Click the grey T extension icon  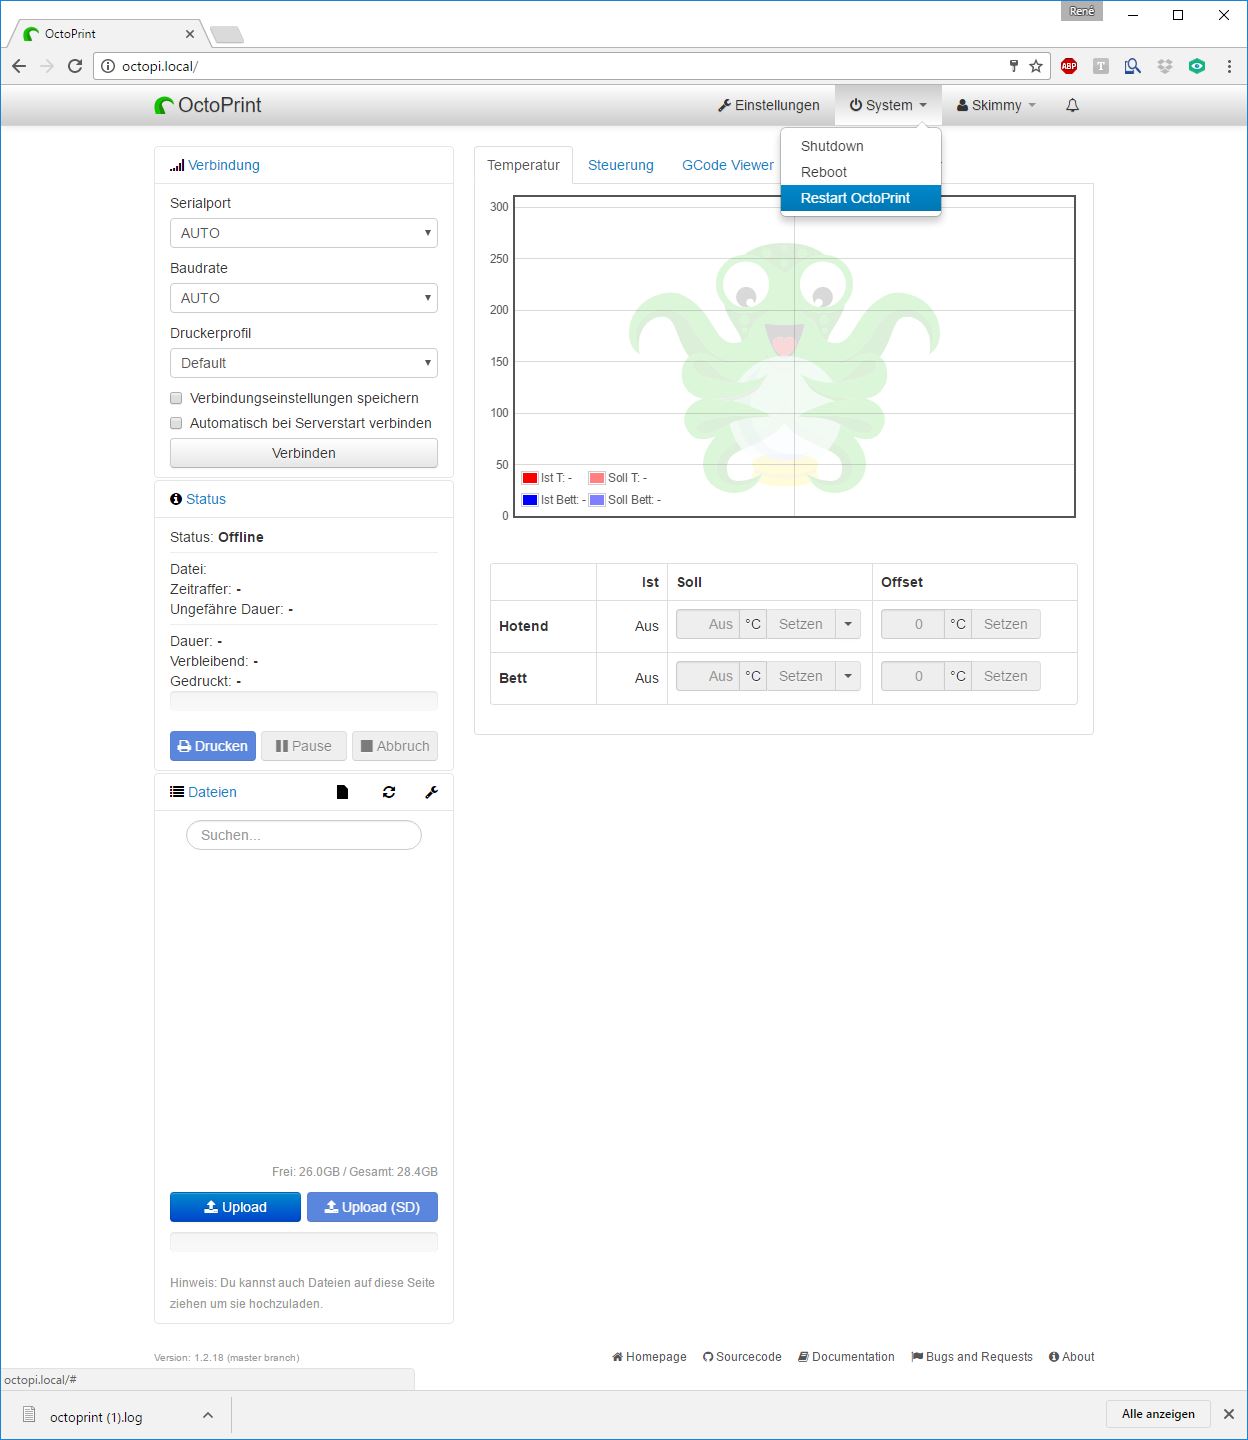[1101, 66]
